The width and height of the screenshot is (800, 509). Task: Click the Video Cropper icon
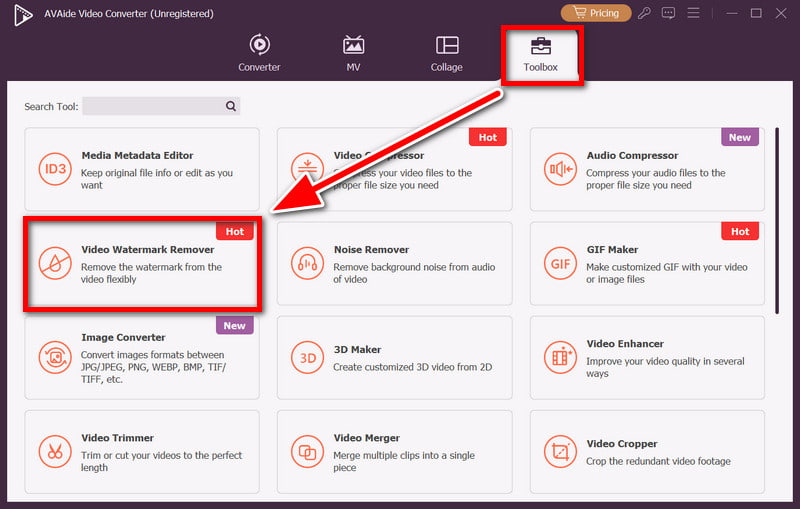560,452
